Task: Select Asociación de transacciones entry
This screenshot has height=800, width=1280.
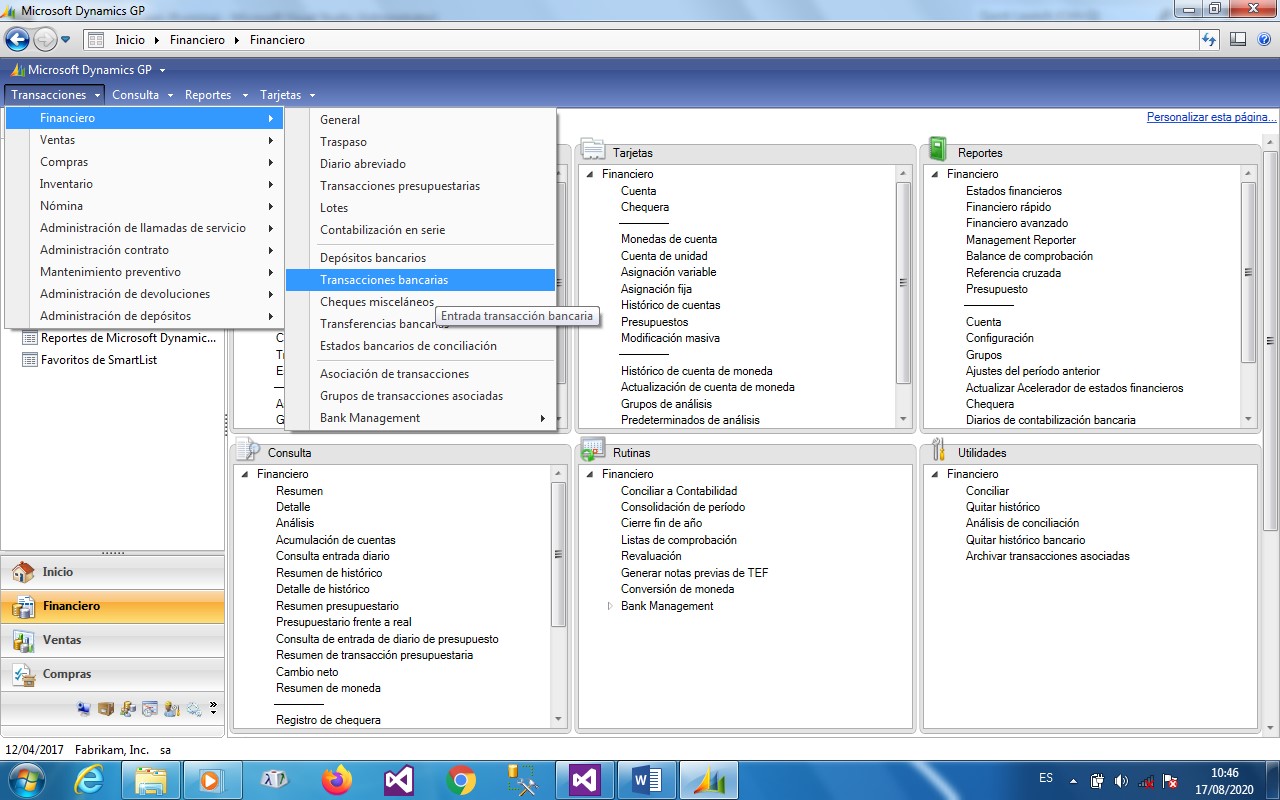Action: point(421,374)
